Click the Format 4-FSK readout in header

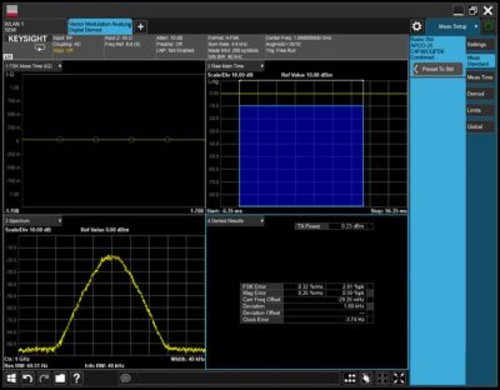click(x=223, y=38)
